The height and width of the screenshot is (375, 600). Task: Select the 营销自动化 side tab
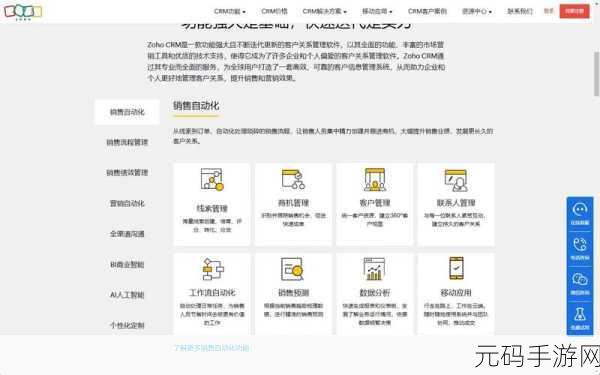tap(127, 203)
